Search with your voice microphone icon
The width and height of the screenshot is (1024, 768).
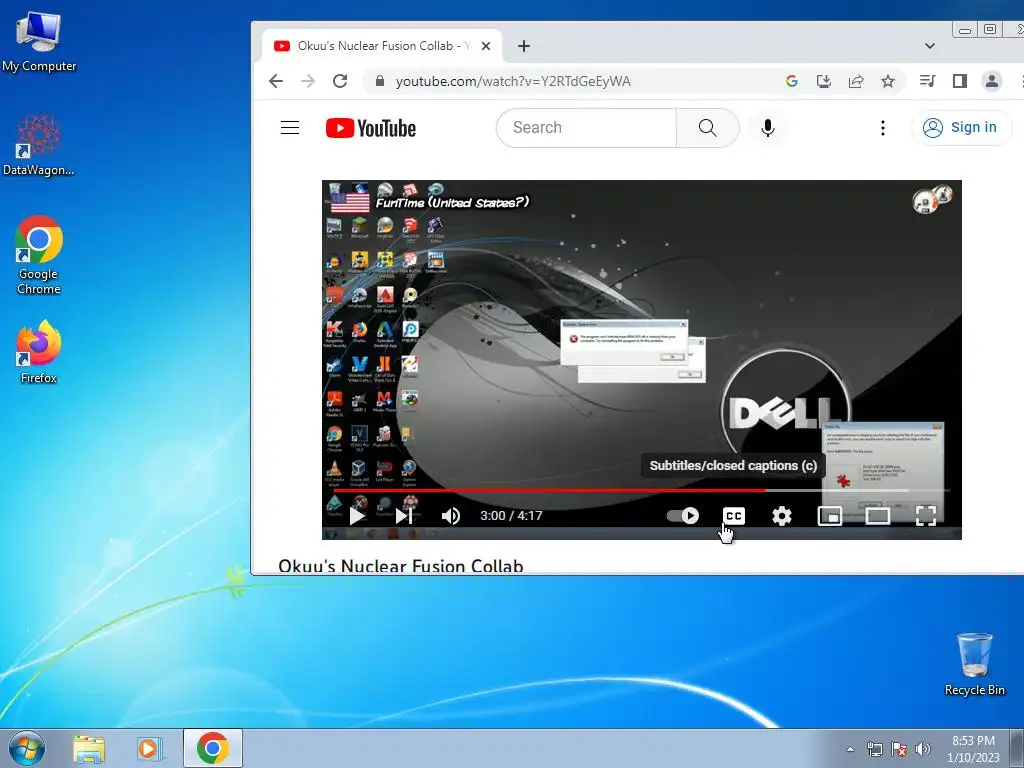[x=768, y=127]
